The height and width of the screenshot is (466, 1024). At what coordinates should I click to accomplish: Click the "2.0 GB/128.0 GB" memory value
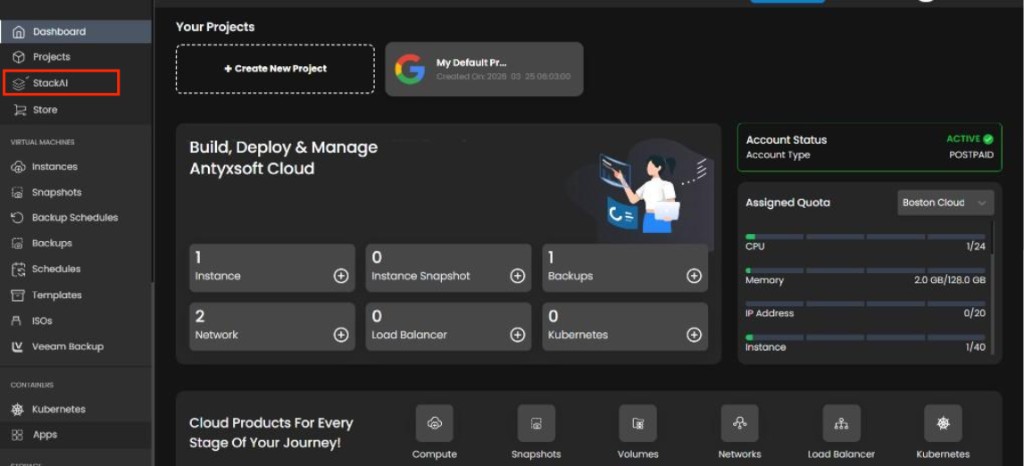950,280
